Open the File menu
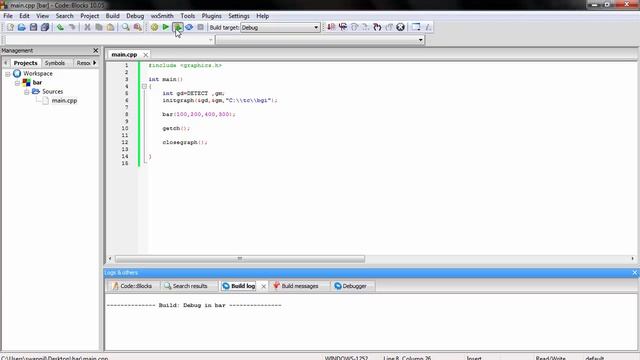 pos(8,16)
